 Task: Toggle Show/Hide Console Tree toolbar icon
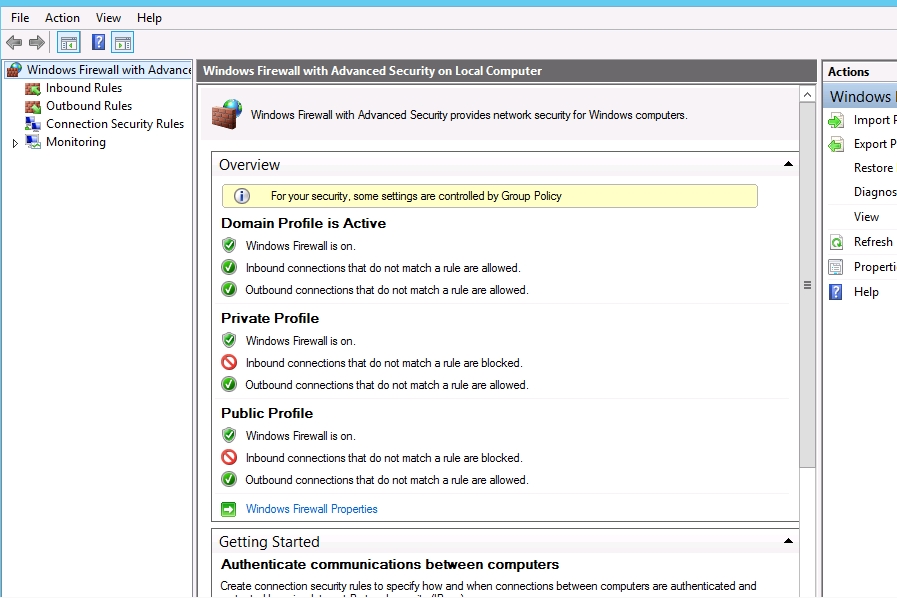pyautogui.click(x=68, y=42)
